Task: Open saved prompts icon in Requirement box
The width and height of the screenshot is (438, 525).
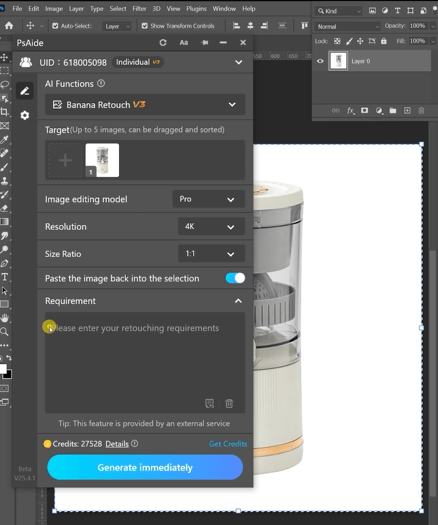Action: 210,403
